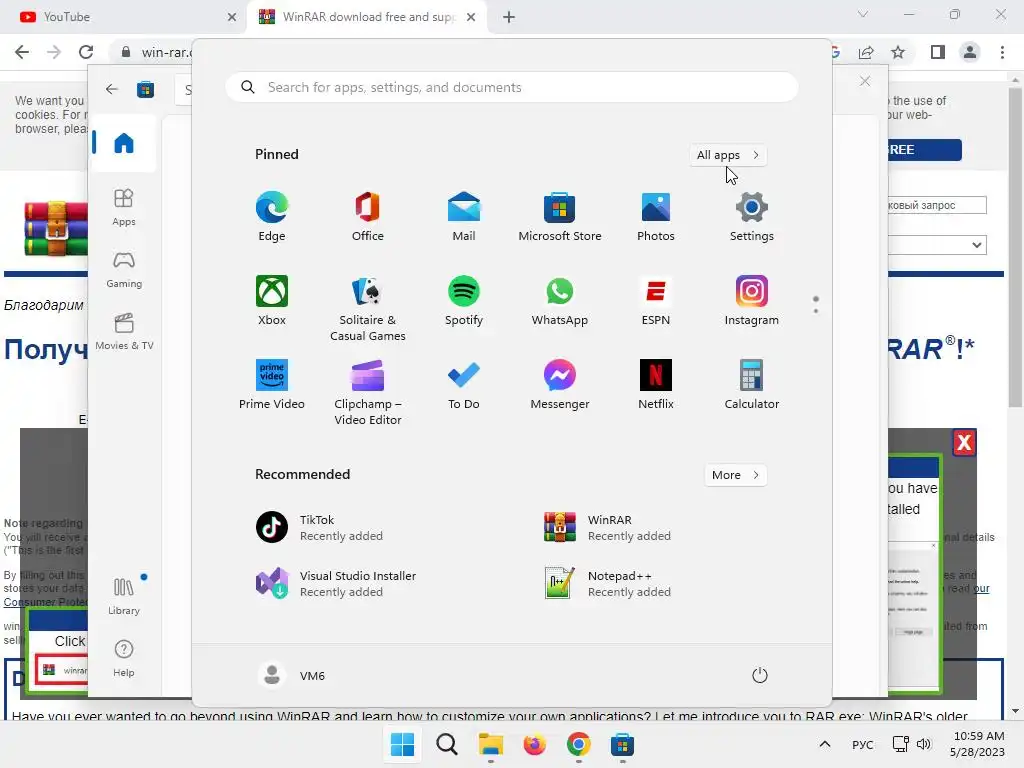Click the power button in Start menu

click(760, 675)
